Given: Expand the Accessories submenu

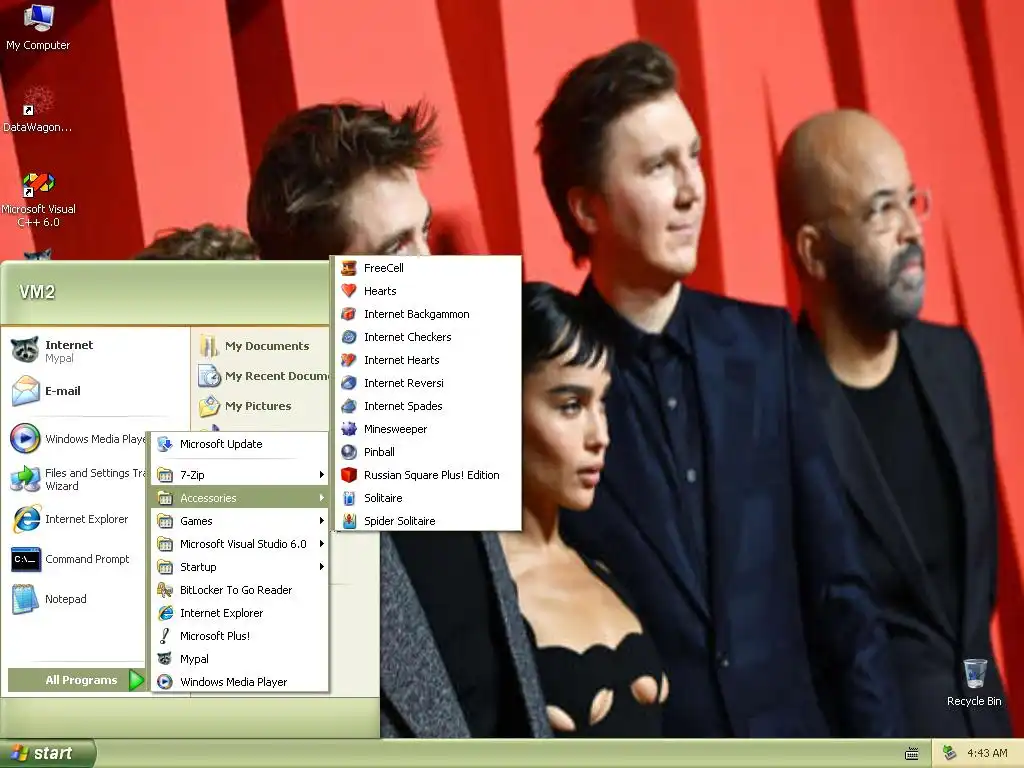Looking at the screenshot, I should point(240,498).
